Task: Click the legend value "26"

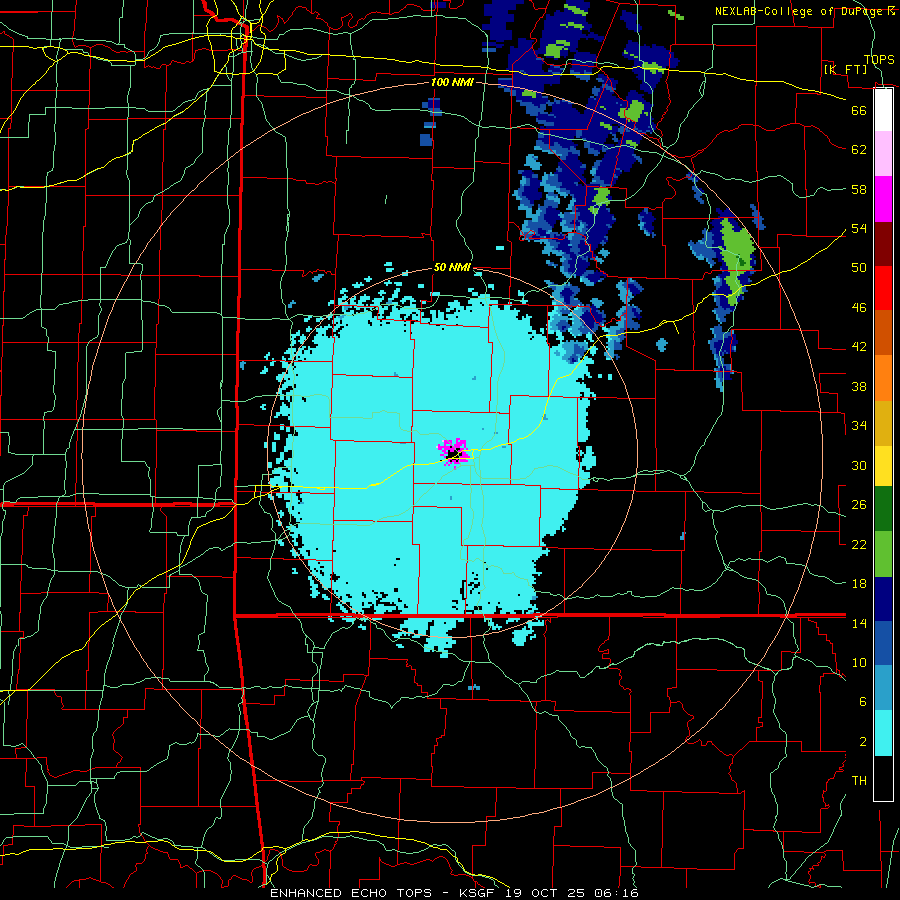Action: [x=859, y=505]
